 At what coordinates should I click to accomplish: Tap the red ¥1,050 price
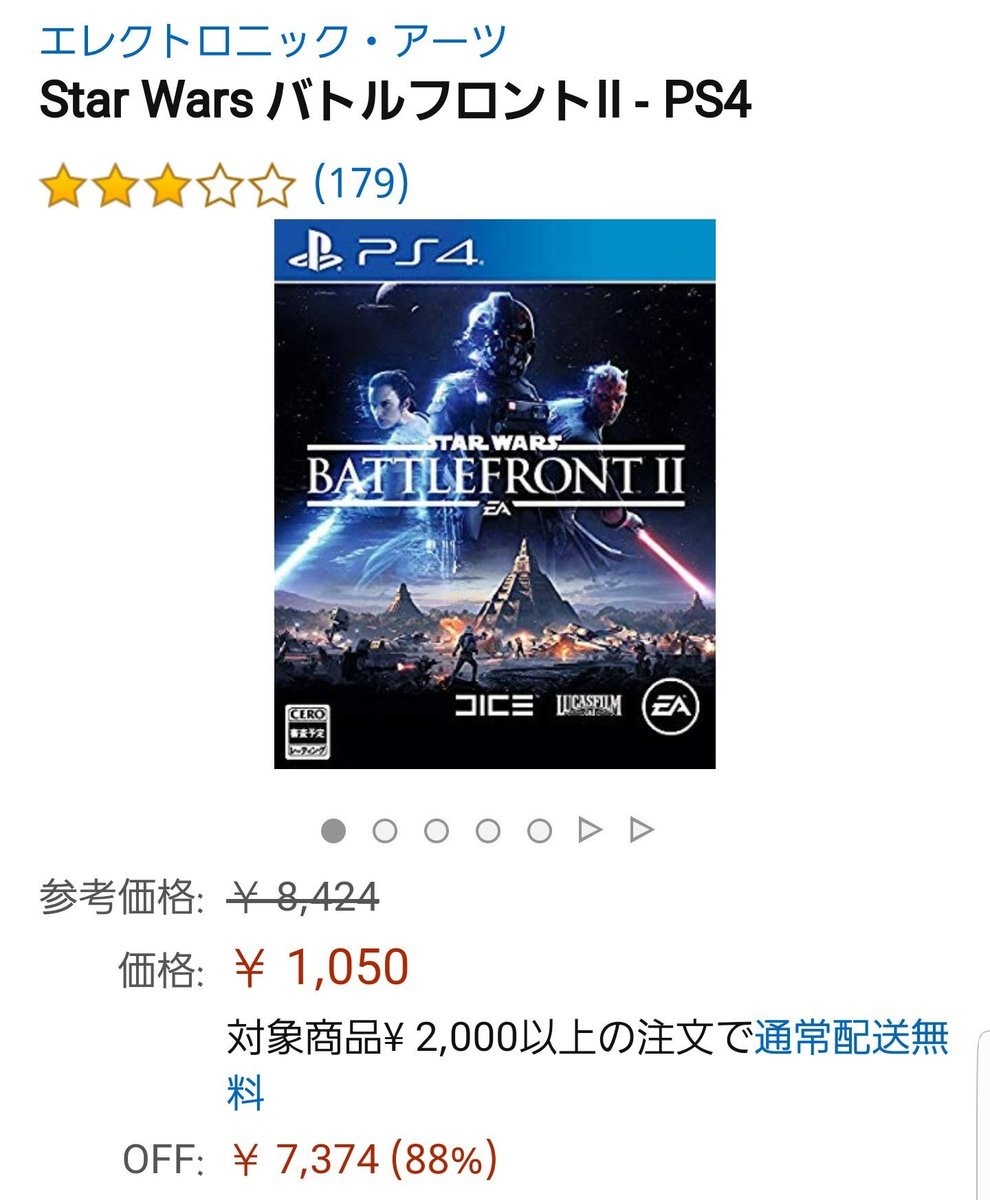321,967
